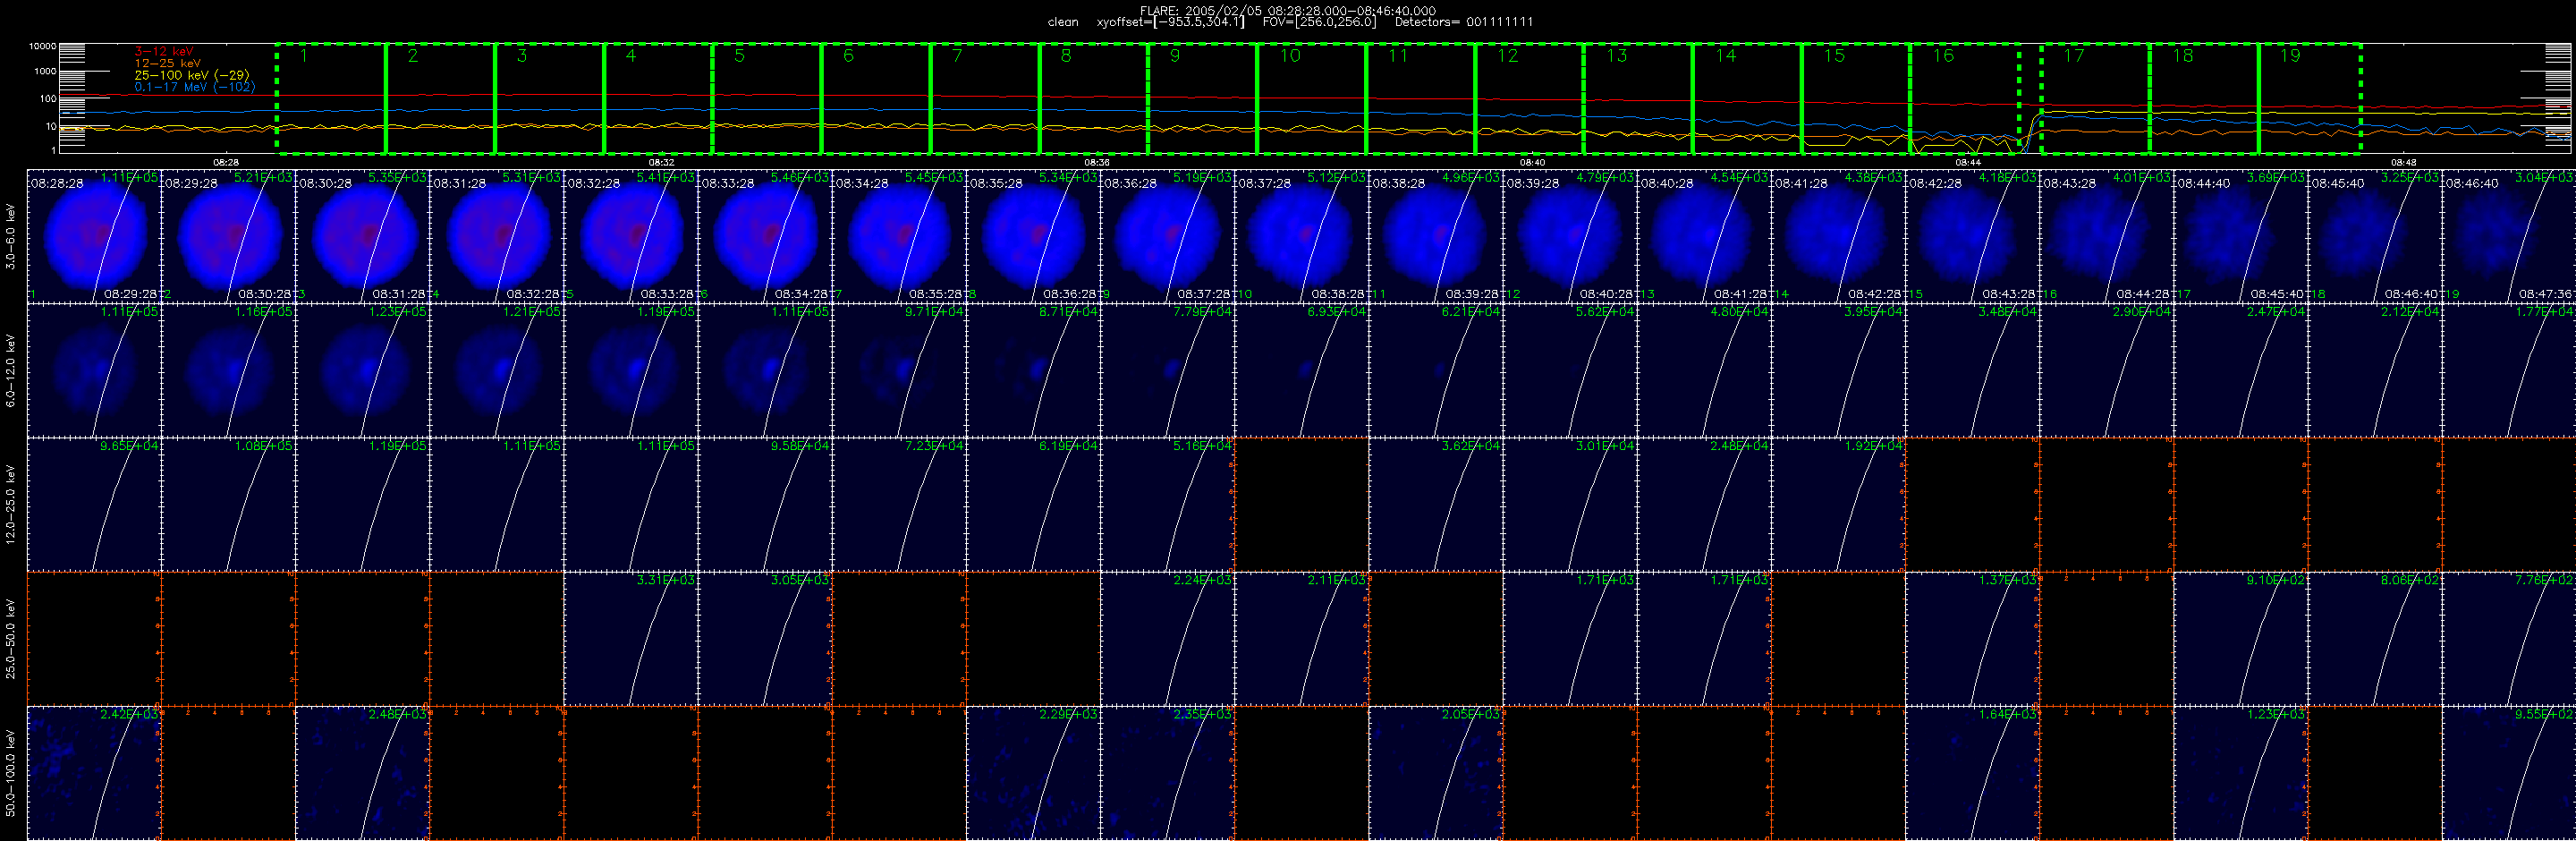Click the xyoffset=[-953.5,304.1] header text
This screenshot has height=841, width=2576.
tap(1171, 22)
